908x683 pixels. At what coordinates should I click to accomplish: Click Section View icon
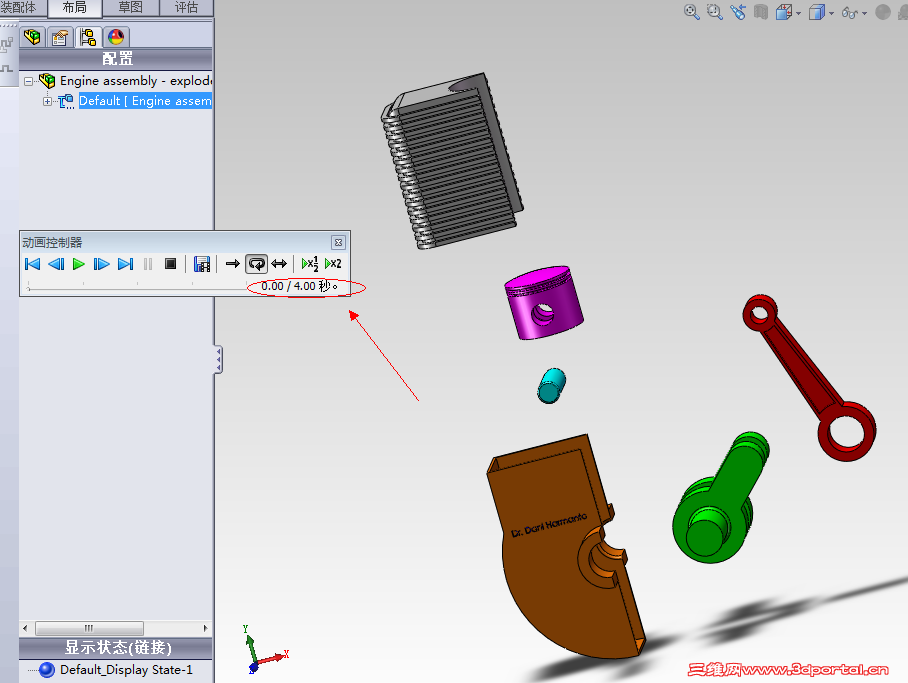click(x=761, y=12)
